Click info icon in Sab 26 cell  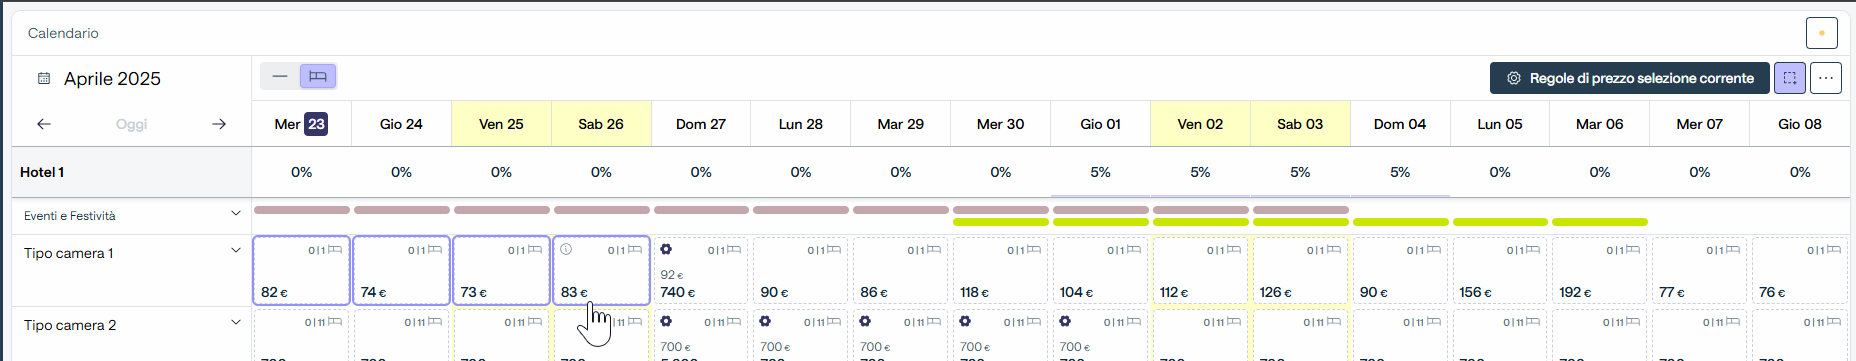[566, 250]
